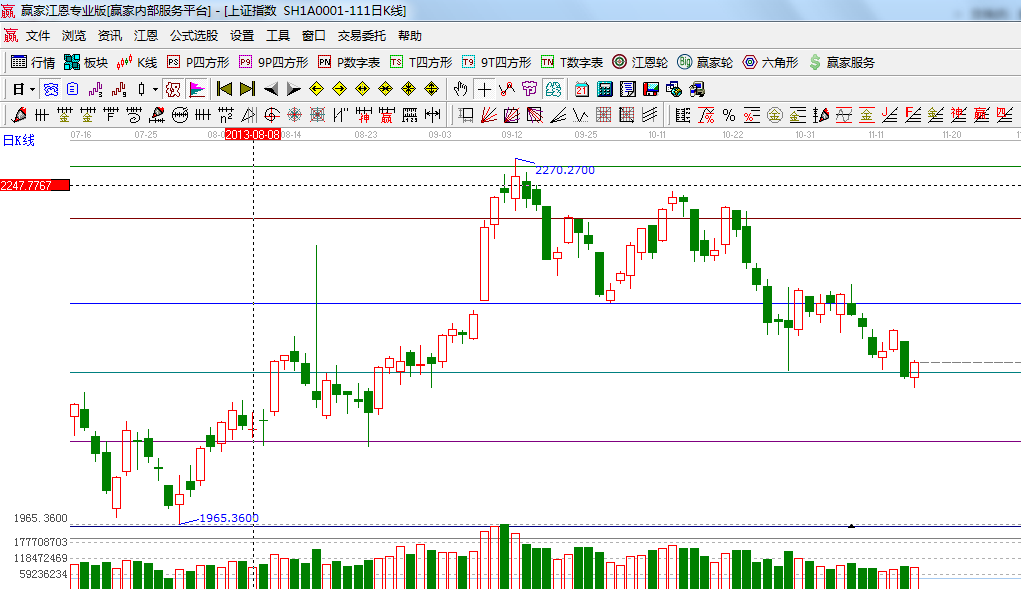1021x589 pixels.
Task: Click the 赢家服务 dollar-sign button
Action: tap(841, 62)
